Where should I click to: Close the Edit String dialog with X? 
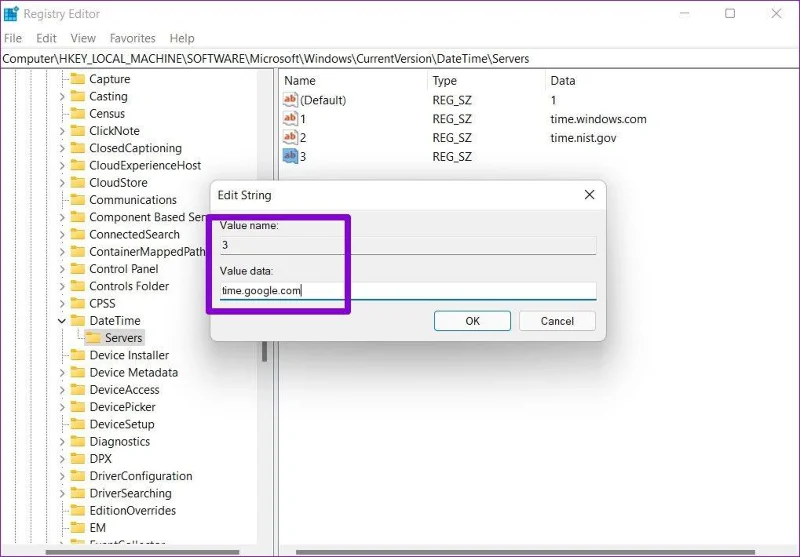pos(589,194)
